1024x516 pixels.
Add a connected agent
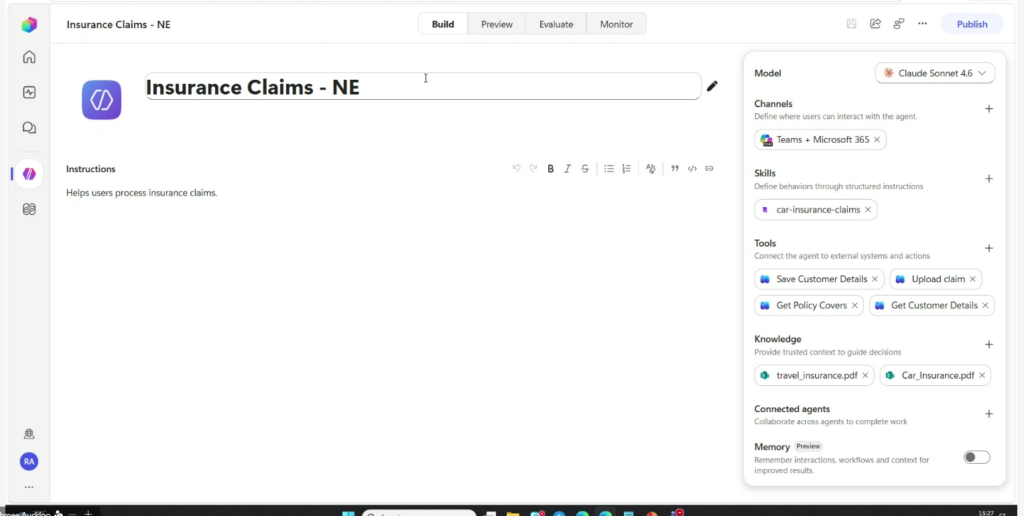(989, 414)
